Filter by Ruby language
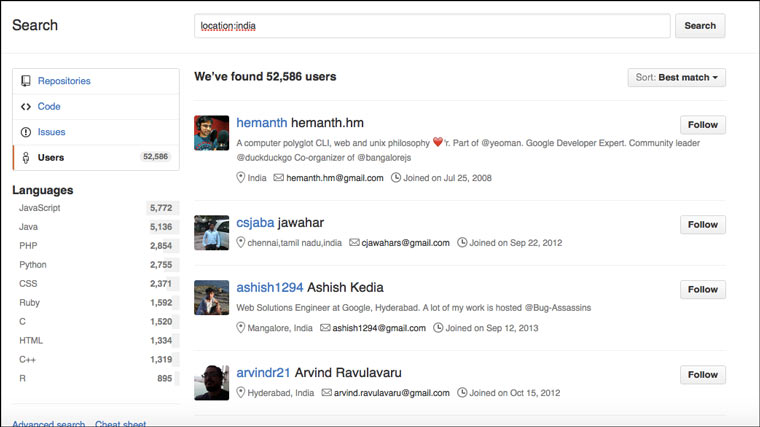Image resolution: width=760 pixels, height=427 pixels. [96, 302]
